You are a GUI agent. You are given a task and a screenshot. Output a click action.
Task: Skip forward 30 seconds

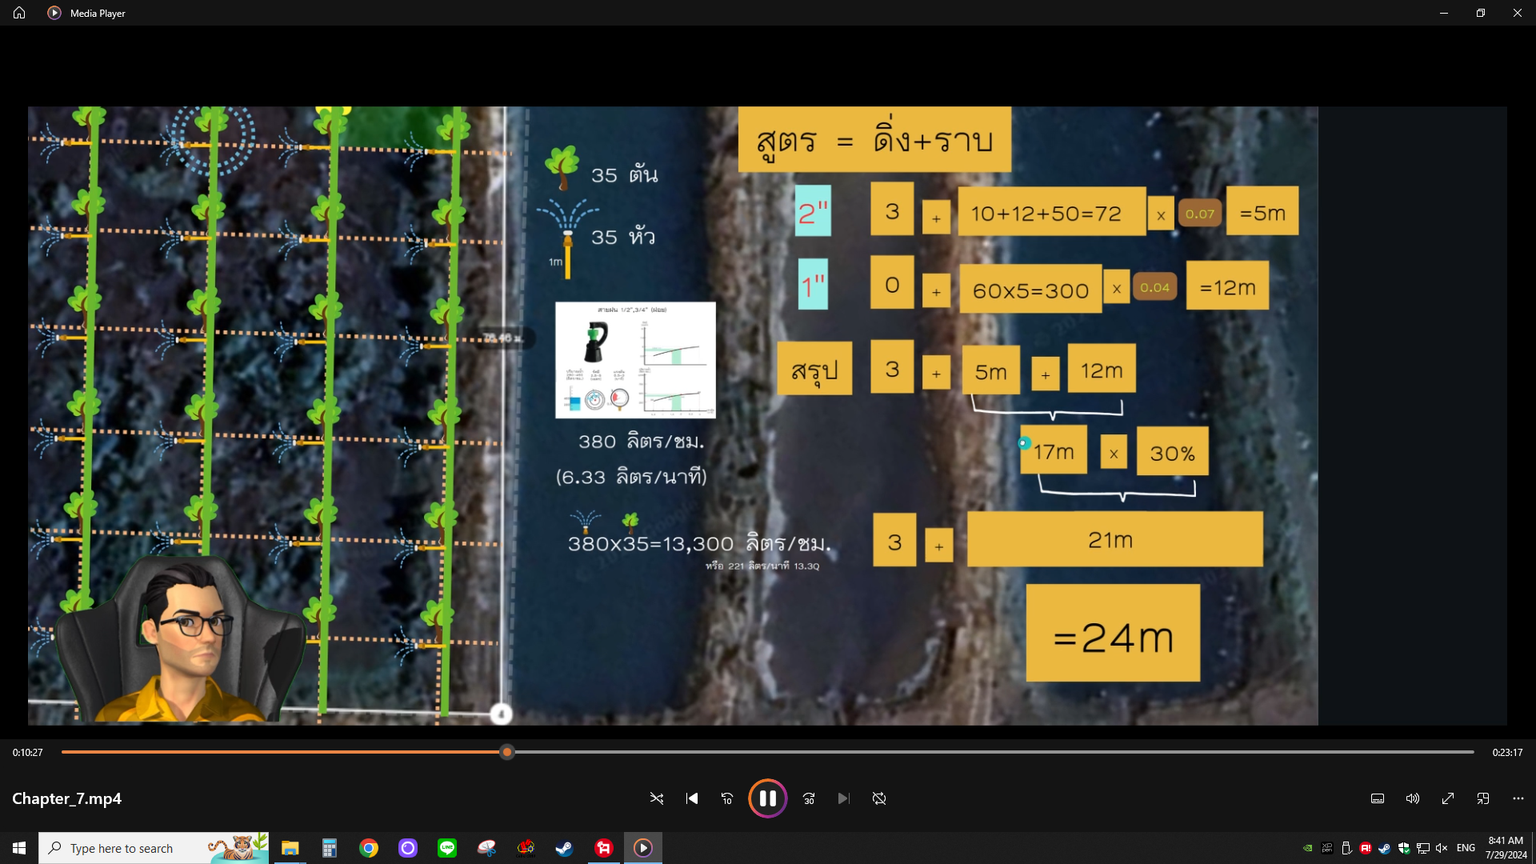[809, 798]
